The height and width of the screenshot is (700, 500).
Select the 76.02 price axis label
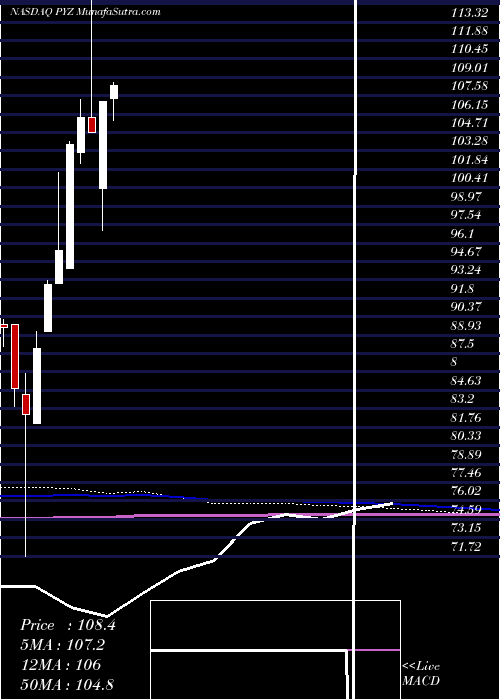(467, 491)
